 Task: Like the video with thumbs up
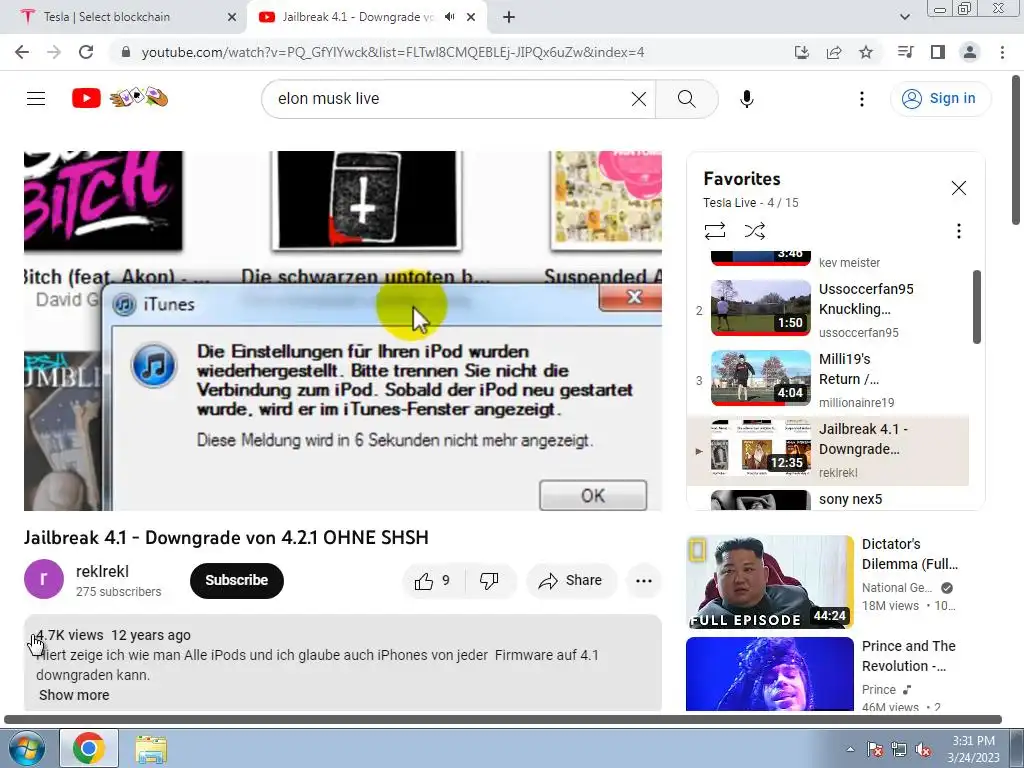433,581
